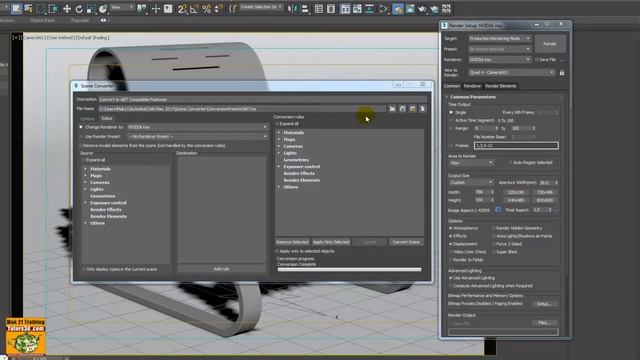Toggle the Percent Snap icon
Viewport: 640px width, 360px height.
coord(207,9)
